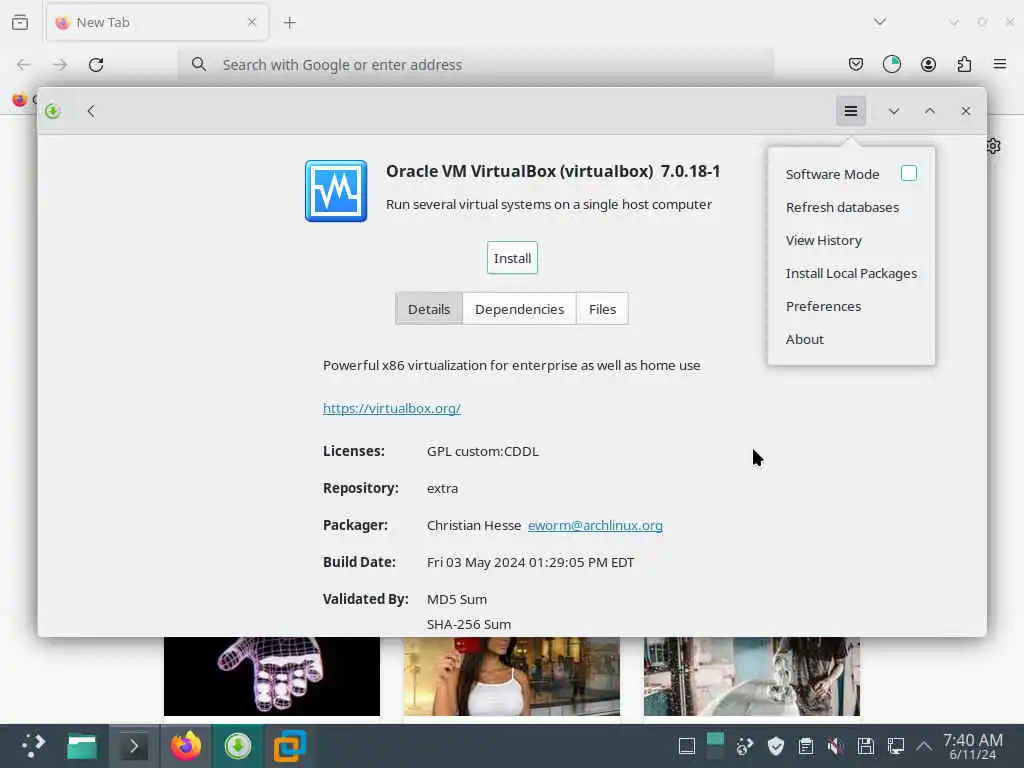Open clipboard tray icon

tap(805, 746)
